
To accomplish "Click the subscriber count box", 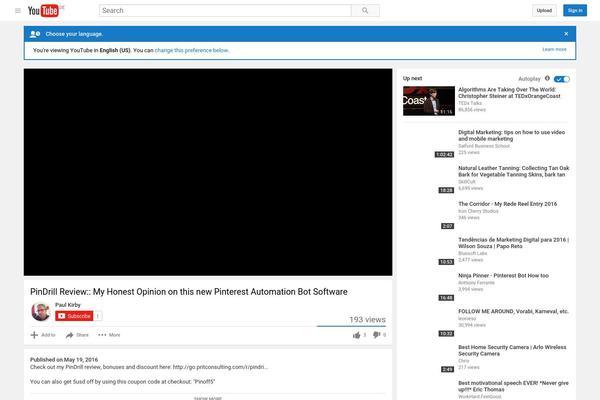I will (x=98, y=316).
